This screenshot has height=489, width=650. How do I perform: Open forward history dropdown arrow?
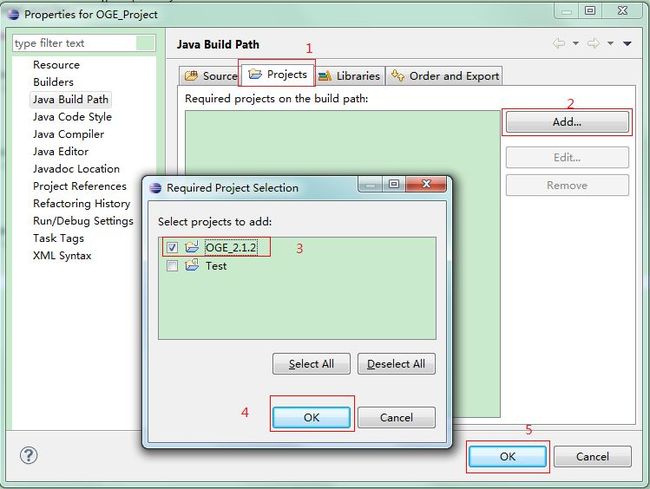point(610,43)
